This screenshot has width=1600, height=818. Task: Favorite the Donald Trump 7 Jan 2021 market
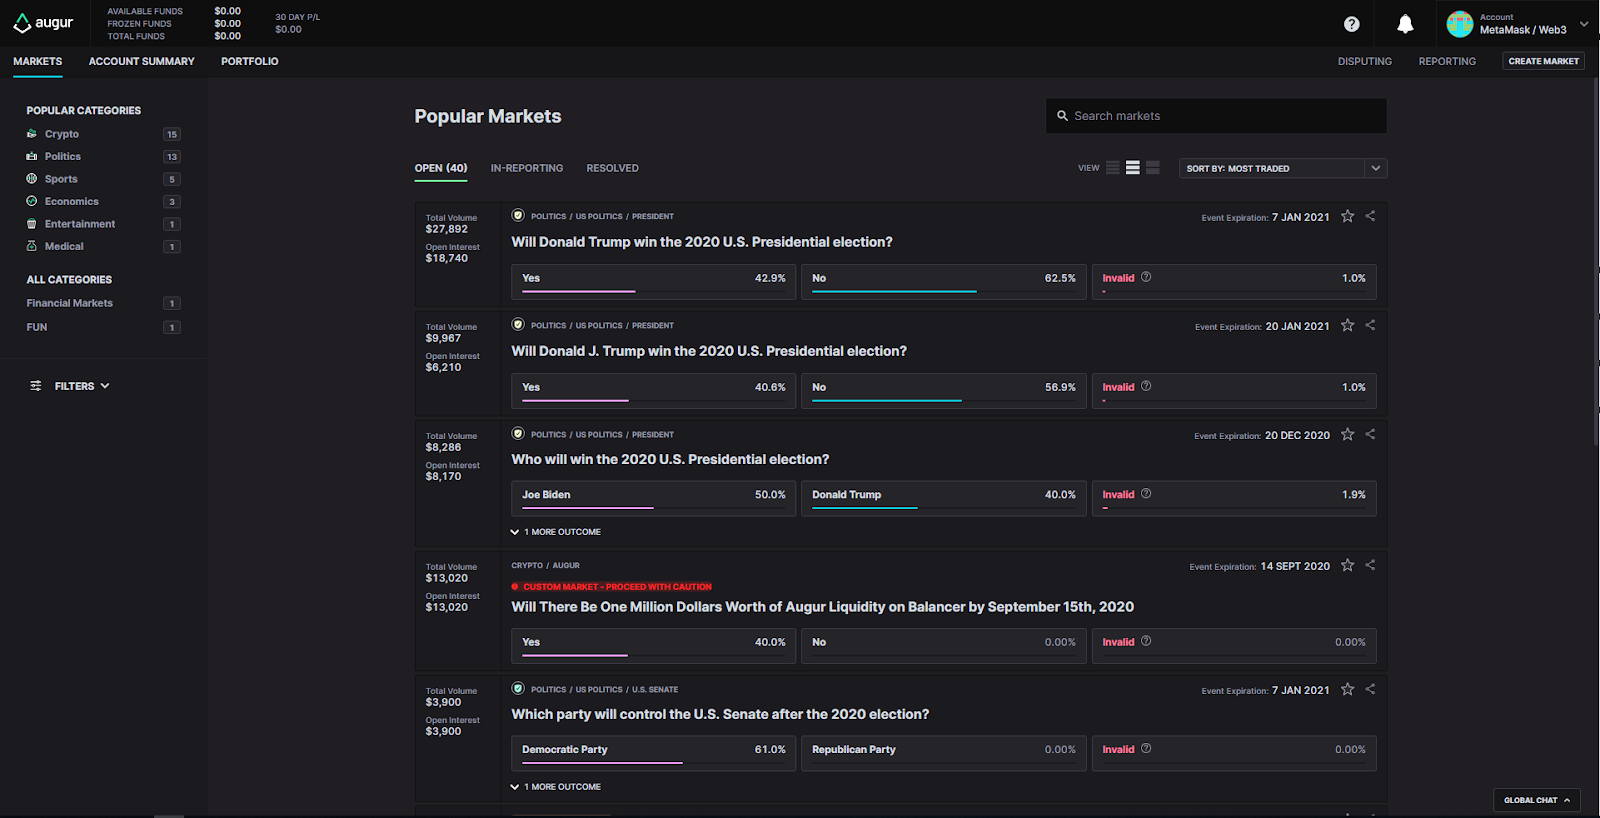pyautogui.click(x=1348, y=216)
